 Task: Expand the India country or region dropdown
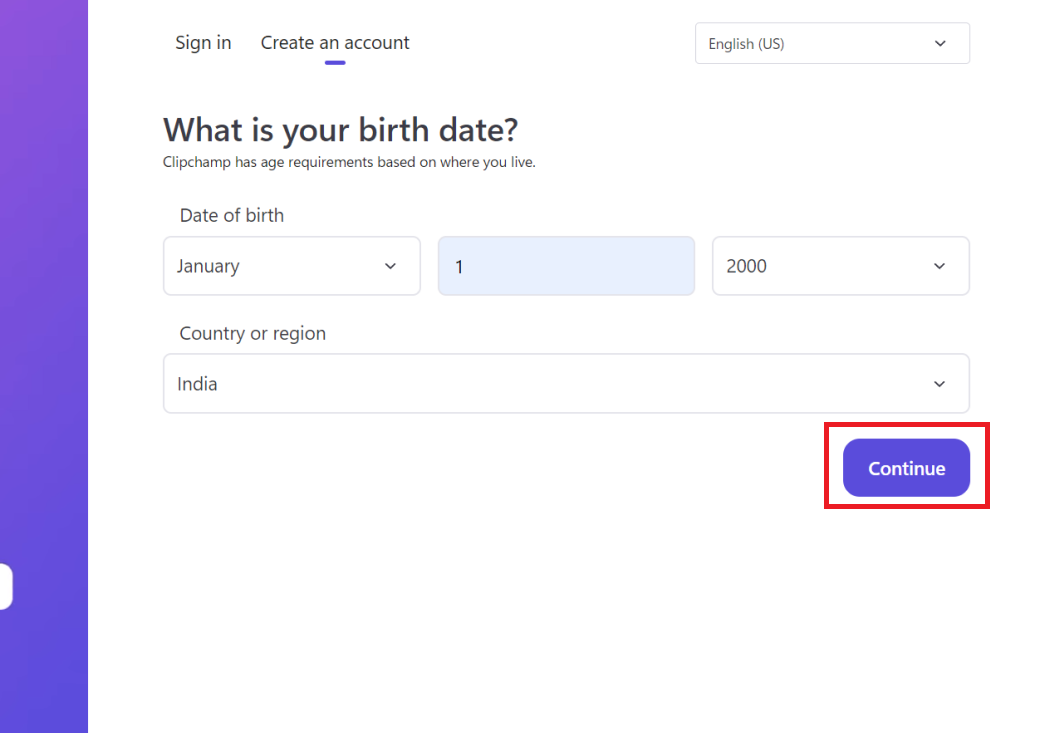point(550,384)
